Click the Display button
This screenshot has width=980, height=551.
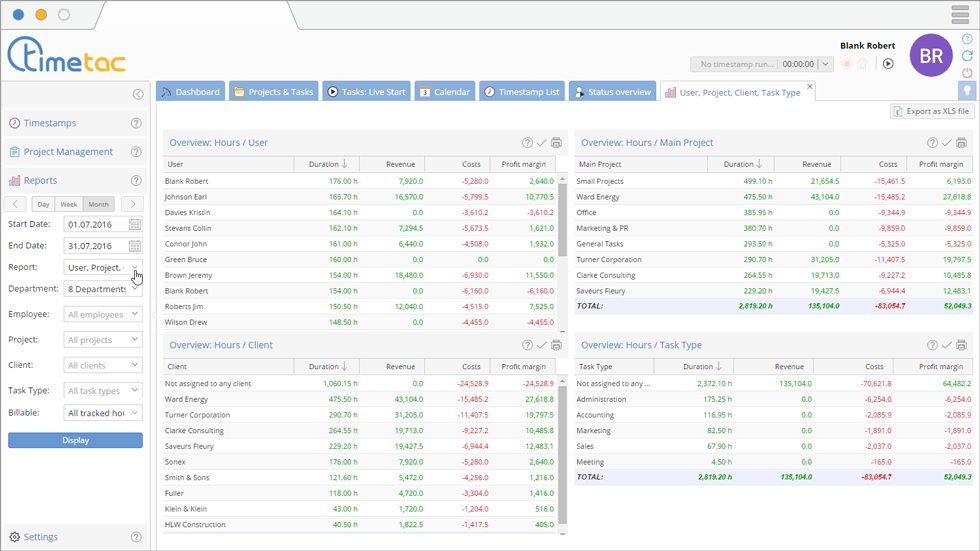pos(75,440)
